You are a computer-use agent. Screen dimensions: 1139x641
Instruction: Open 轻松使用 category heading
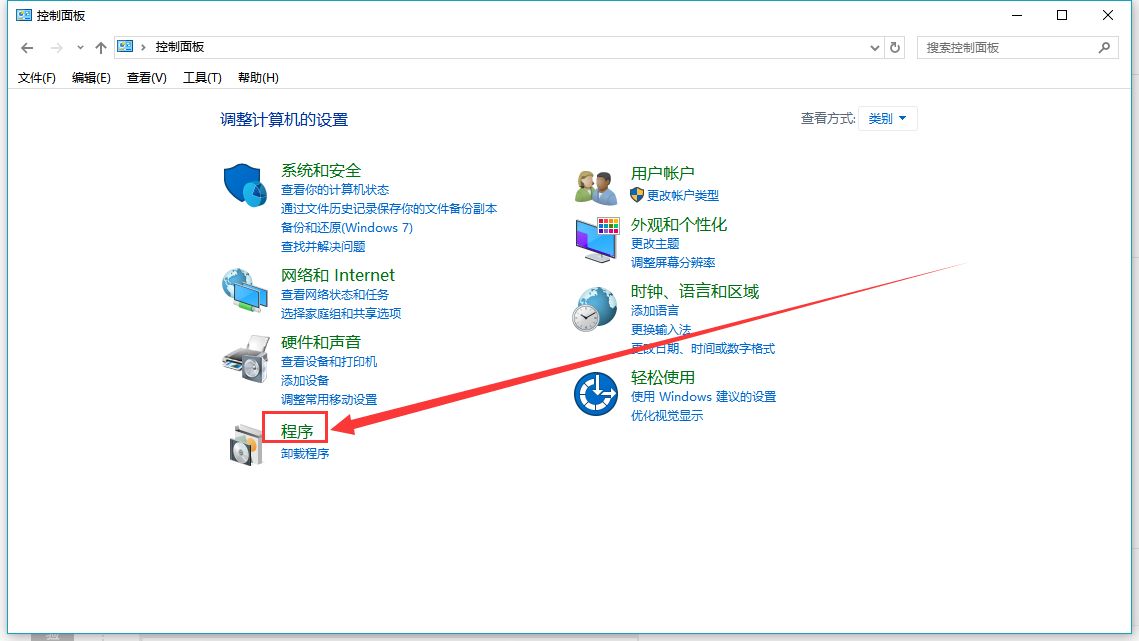662,378
